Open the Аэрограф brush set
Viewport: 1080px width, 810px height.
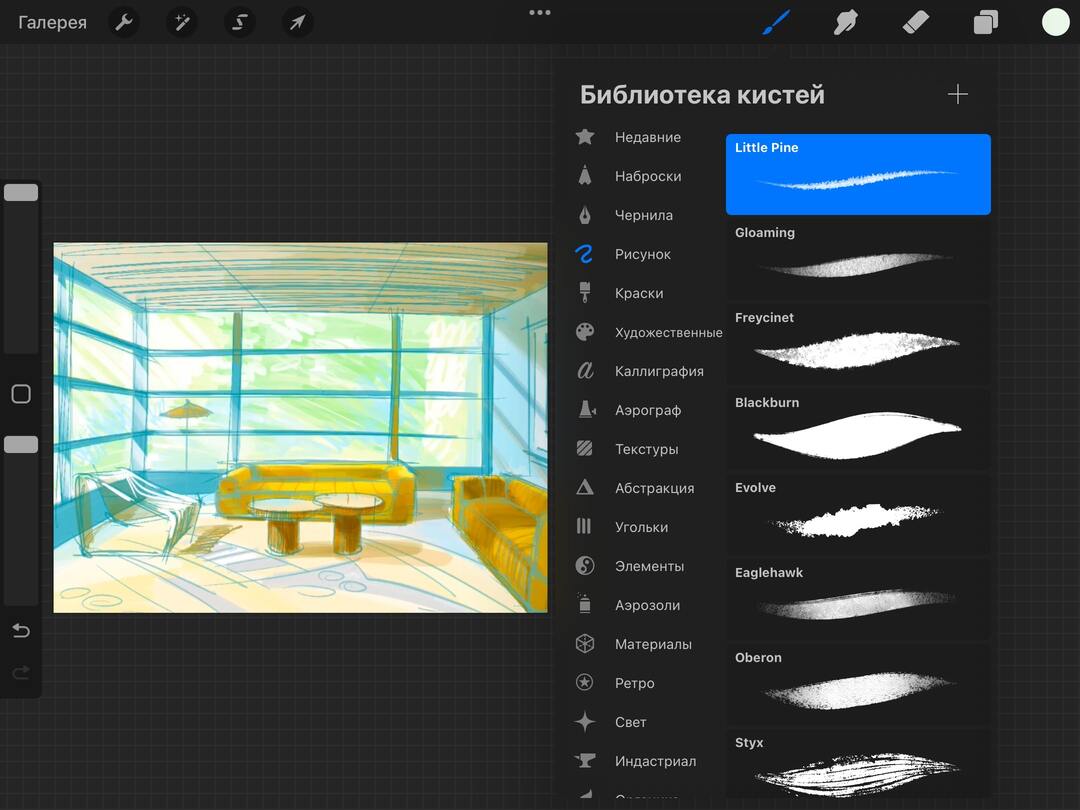point(647,410)
